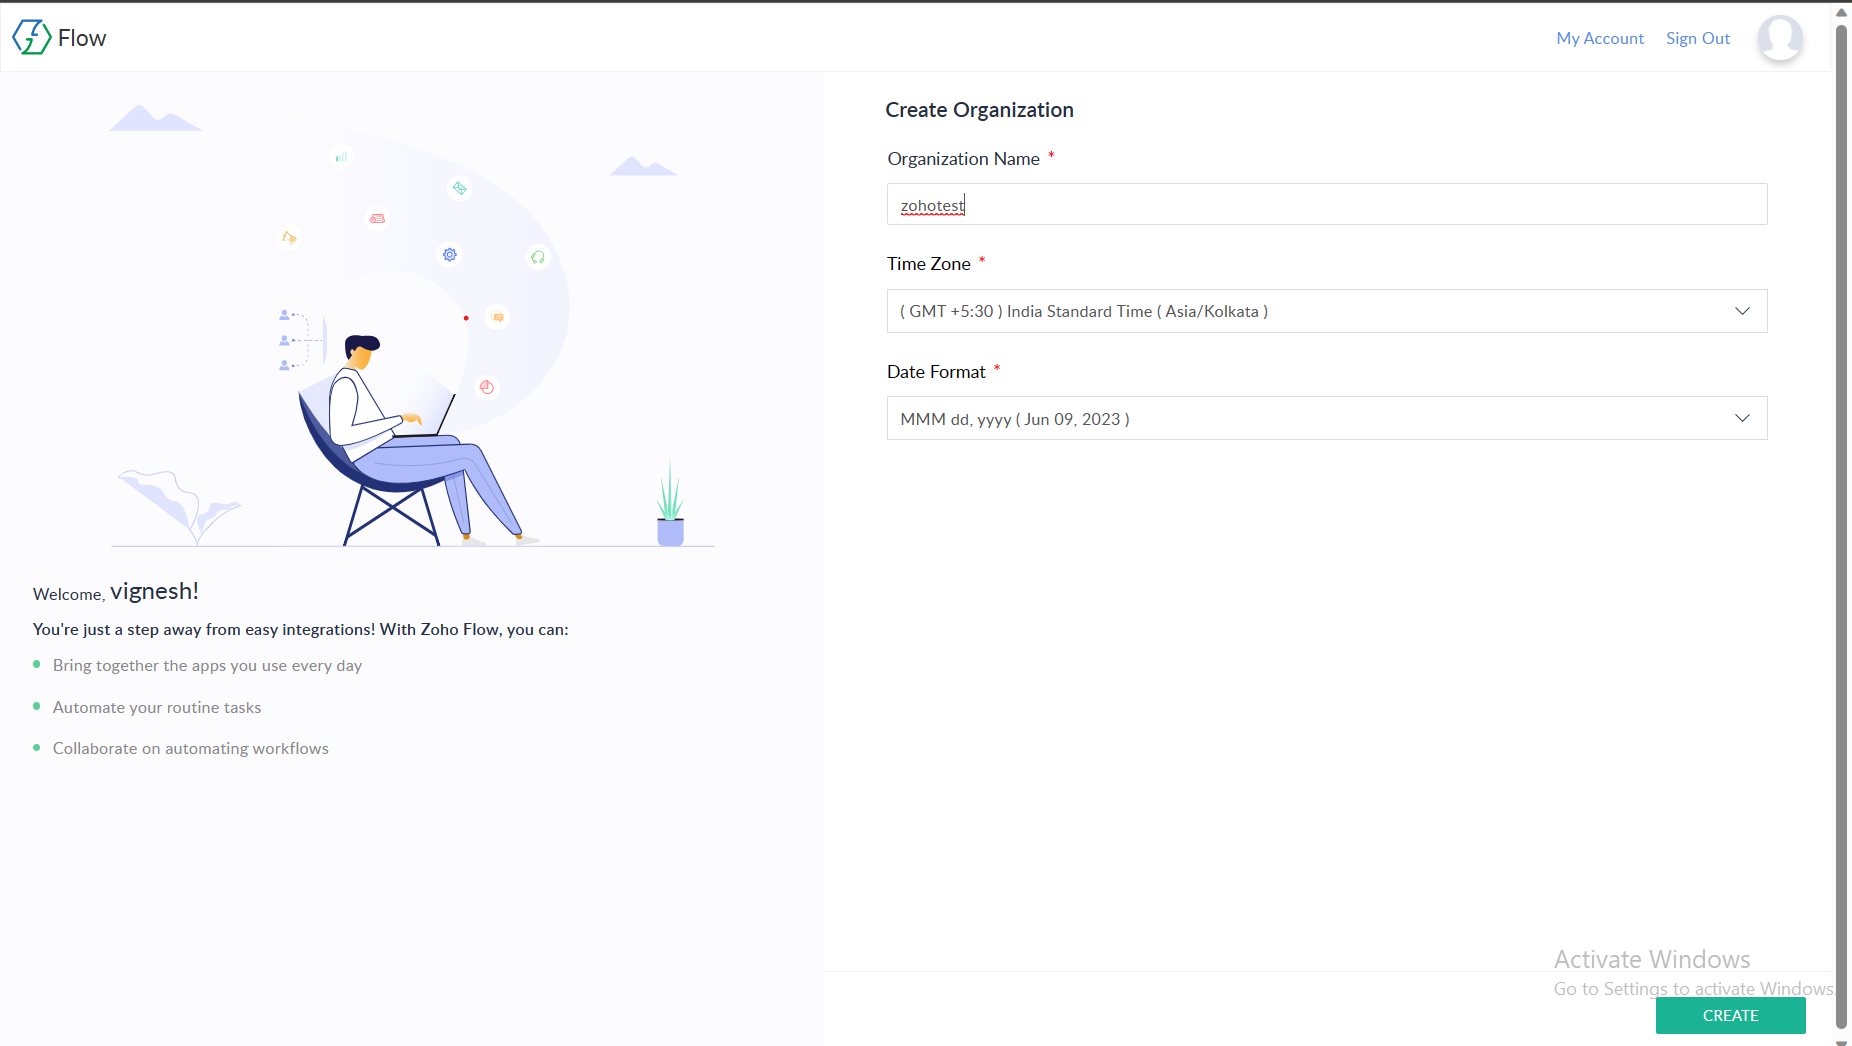This screenshot has width=1852, height=1046.
Task: Click the Create Organization heading
Action: click(x=979, y=110)
